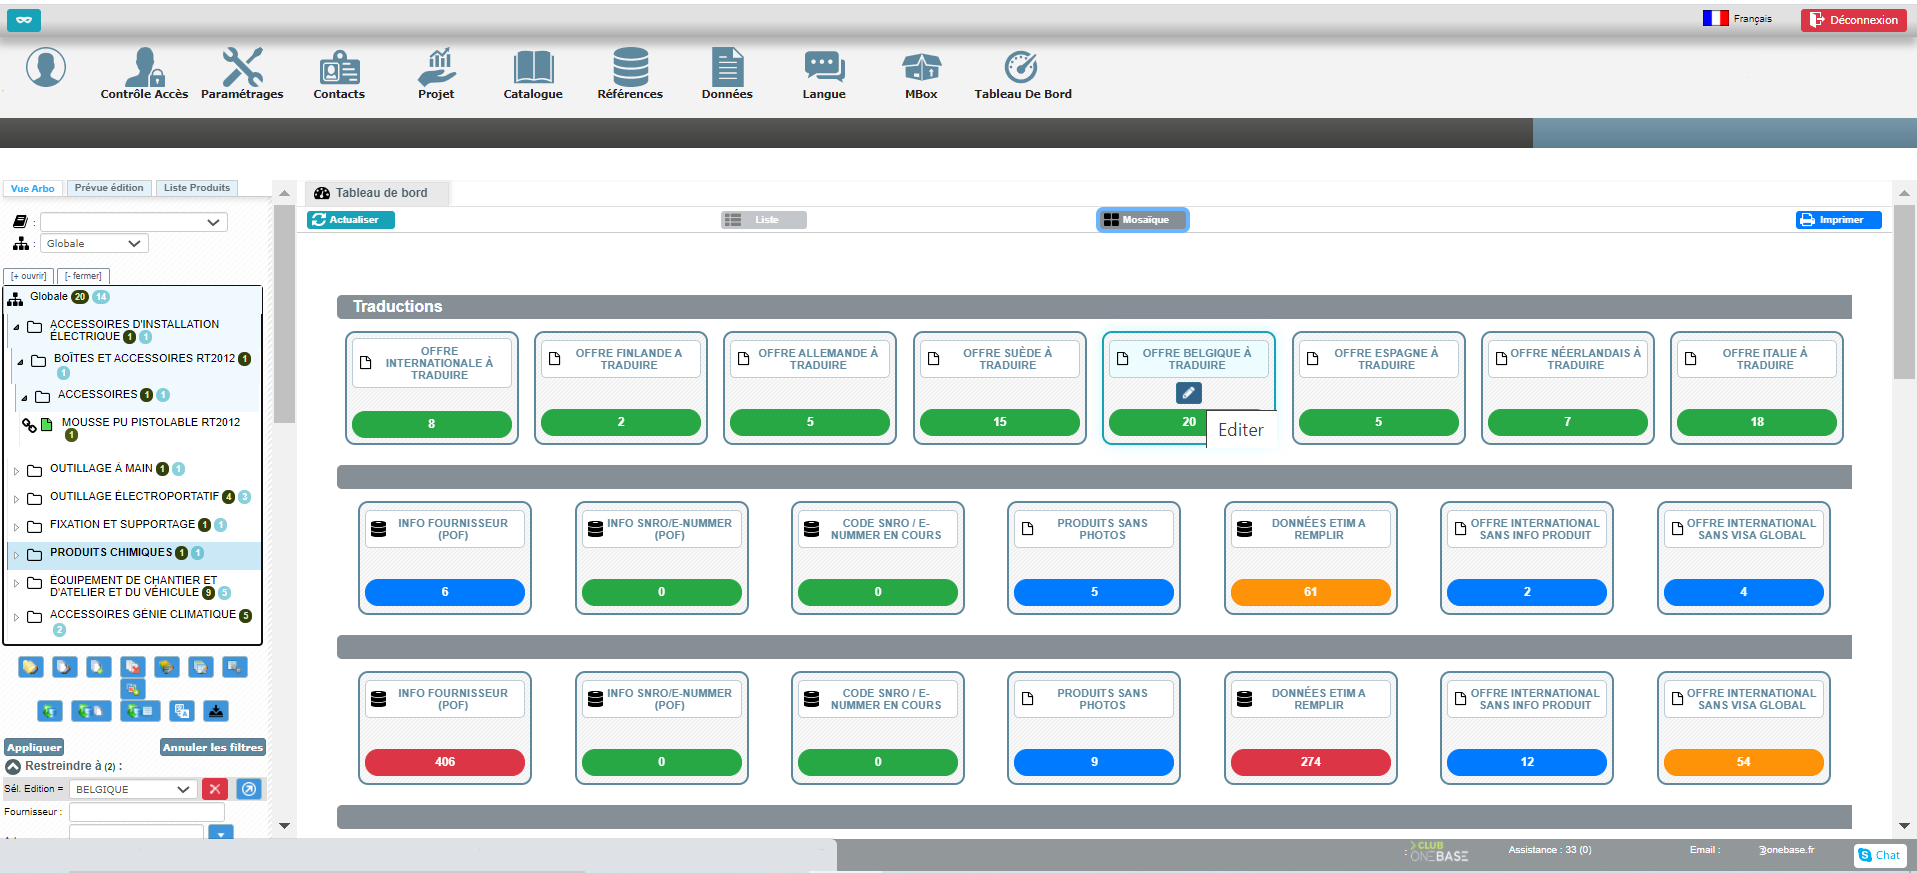The image size is (1917, 873).
Task: Open the blank catalogue dropdown in sidebar
Action: [134, 222]
